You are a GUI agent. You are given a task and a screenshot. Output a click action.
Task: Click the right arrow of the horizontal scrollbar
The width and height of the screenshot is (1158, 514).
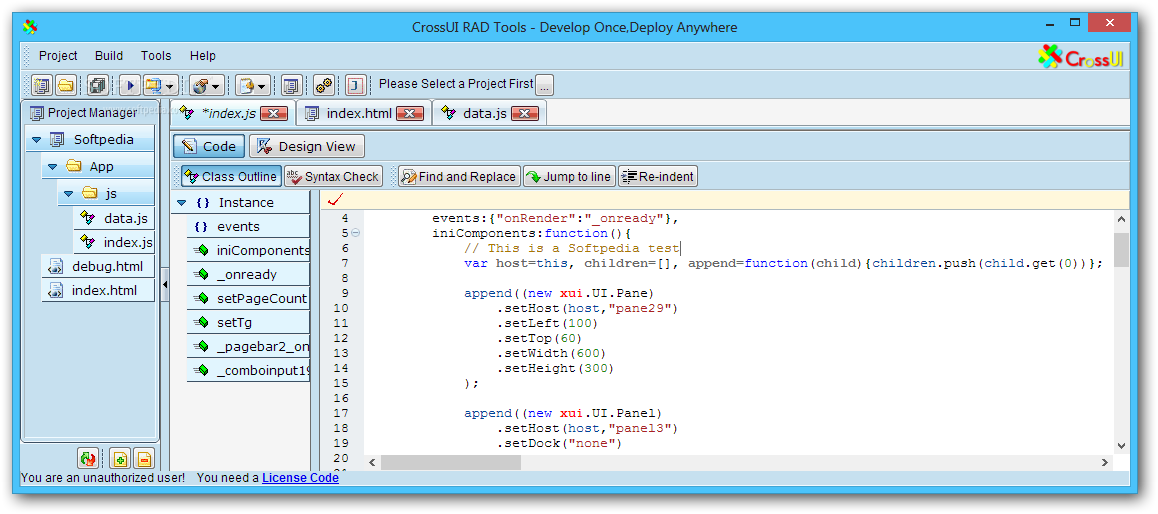[1105, 462]
